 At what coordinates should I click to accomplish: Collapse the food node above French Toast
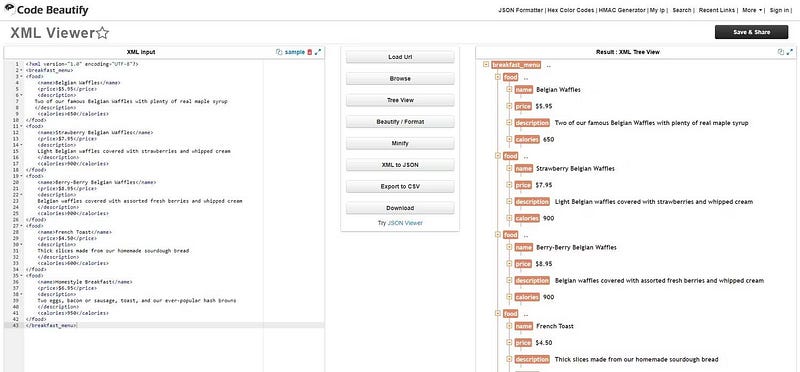coord(497,314)
